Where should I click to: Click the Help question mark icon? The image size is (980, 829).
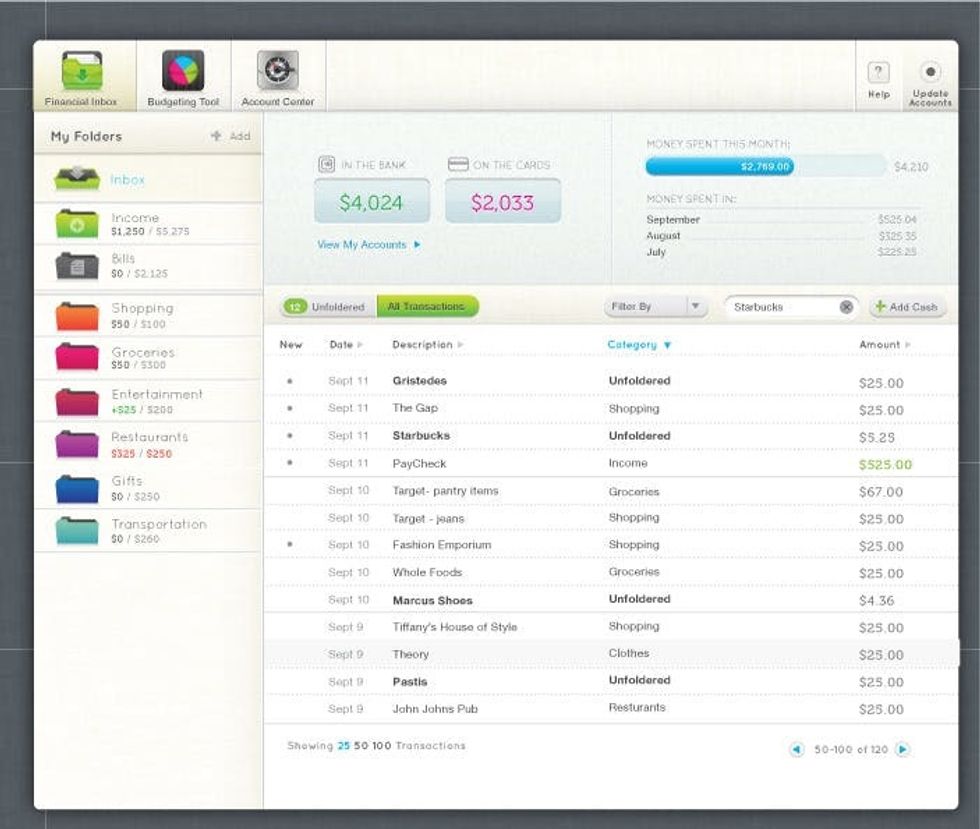tap(878, 73)
